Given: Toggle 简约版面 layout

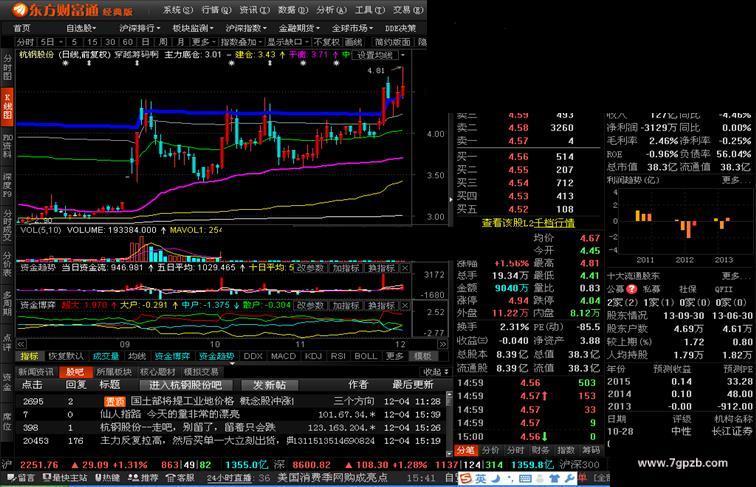Looking at the screenshot, I should pos(392,42).
